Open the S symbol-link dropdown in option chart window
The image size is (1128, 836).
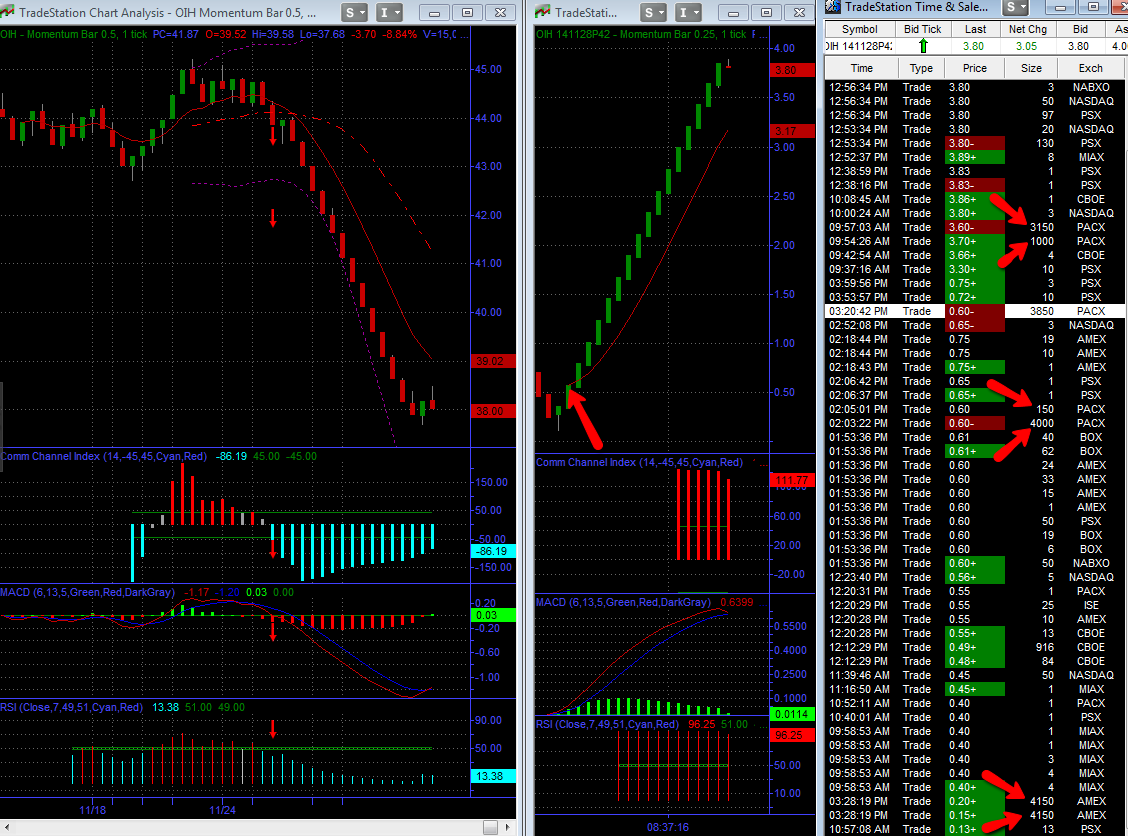tap(654, 12)
